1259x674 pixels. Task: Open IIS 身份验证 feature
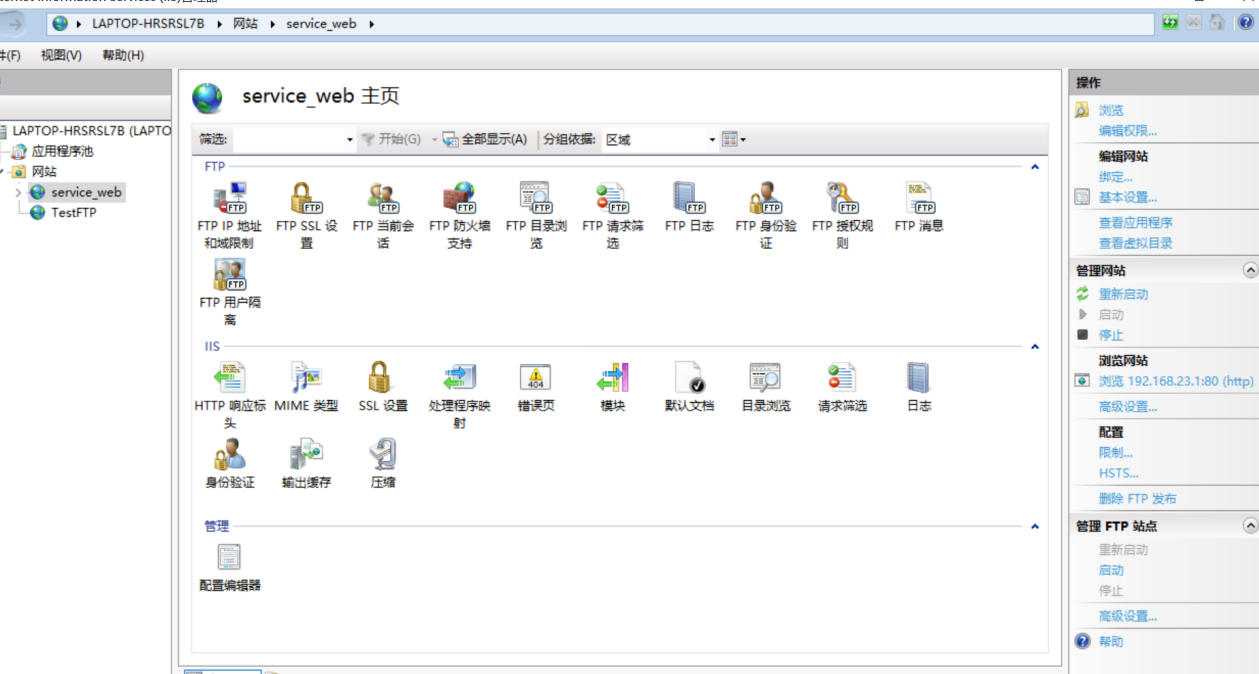pos(229,463)
